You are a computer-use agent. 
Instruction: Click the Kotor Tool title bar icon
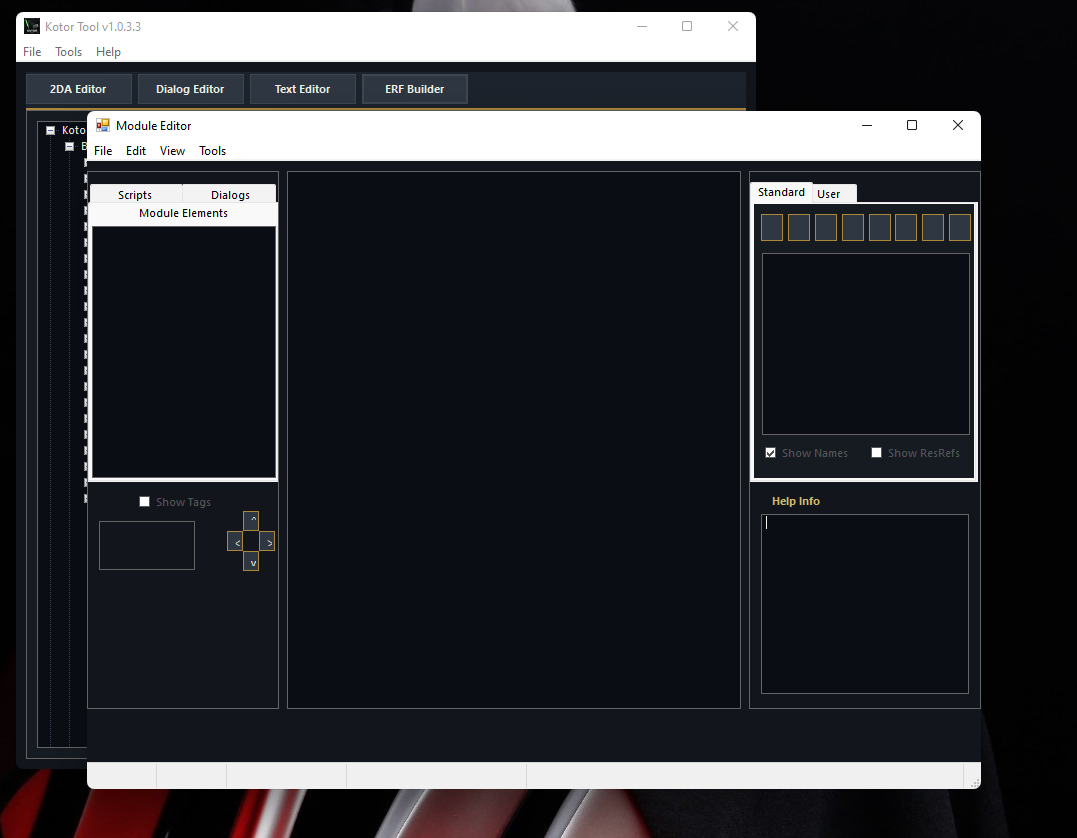point(32,26)
